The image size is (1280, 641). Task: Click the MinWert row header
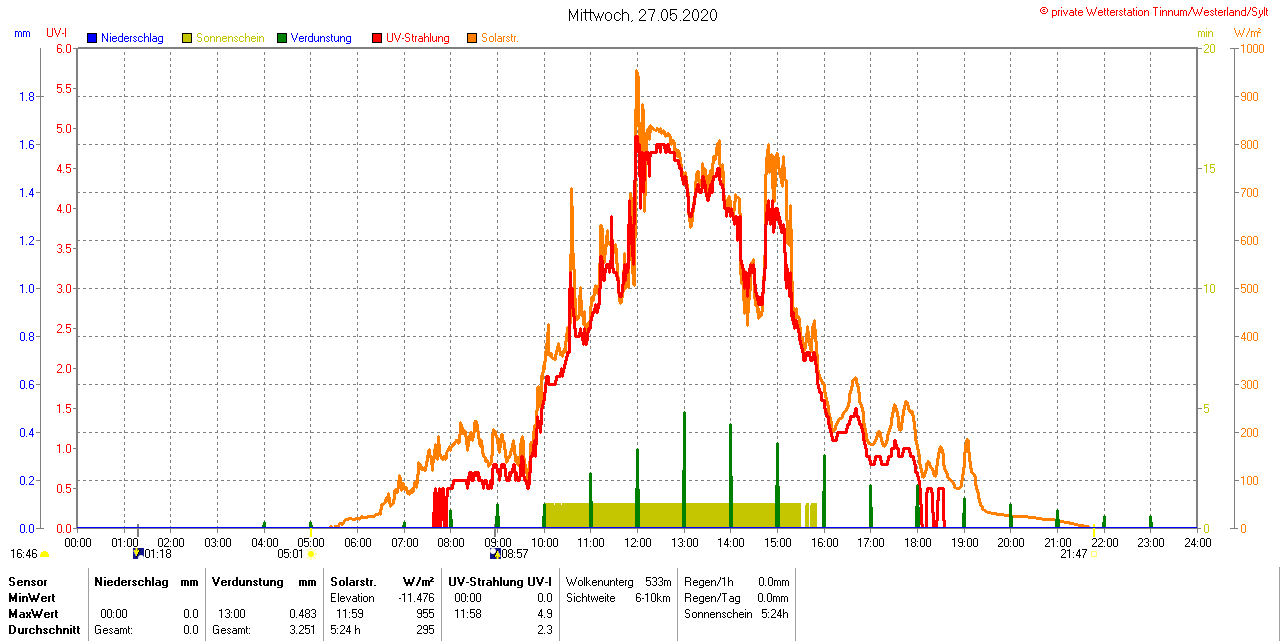32,597
